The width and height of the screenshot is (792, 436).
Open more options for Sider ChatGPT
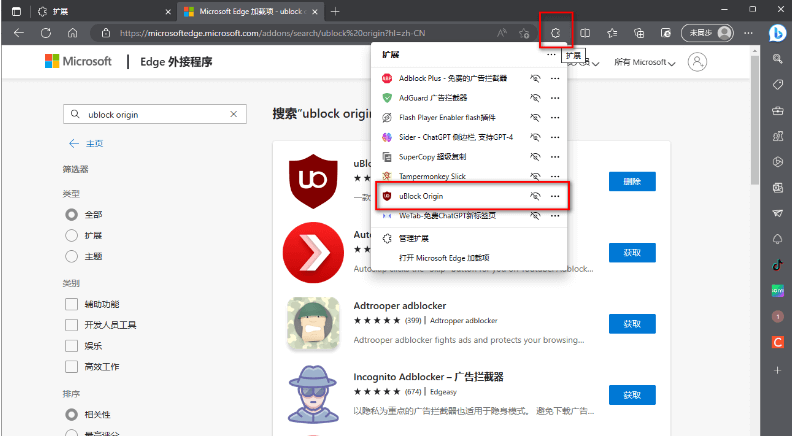pos(555,137)
